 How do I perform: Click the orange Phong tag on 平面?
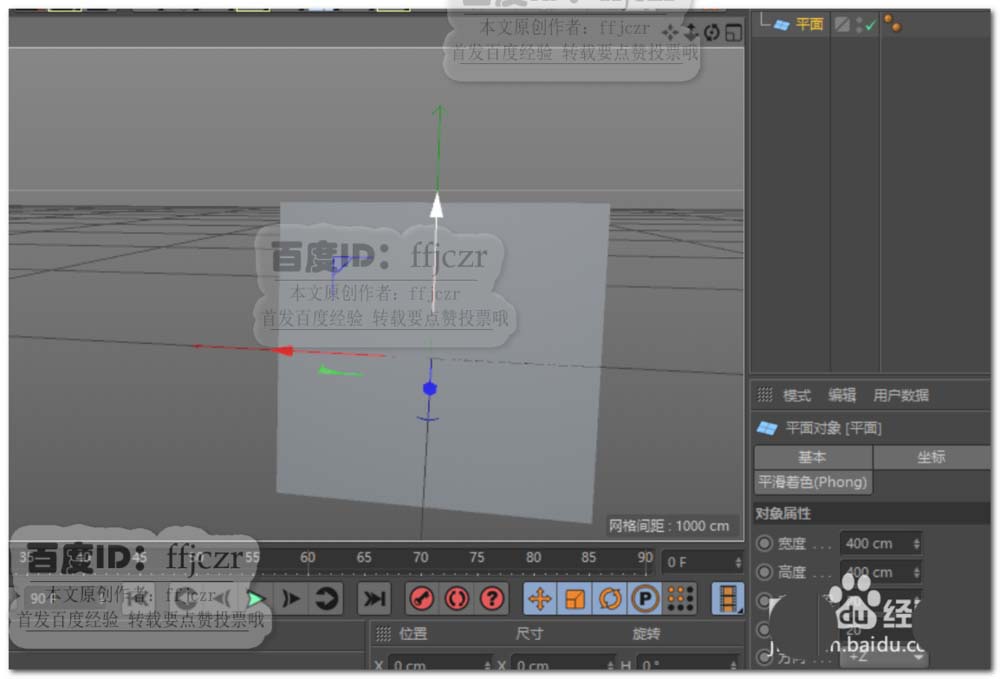[893, 24]
